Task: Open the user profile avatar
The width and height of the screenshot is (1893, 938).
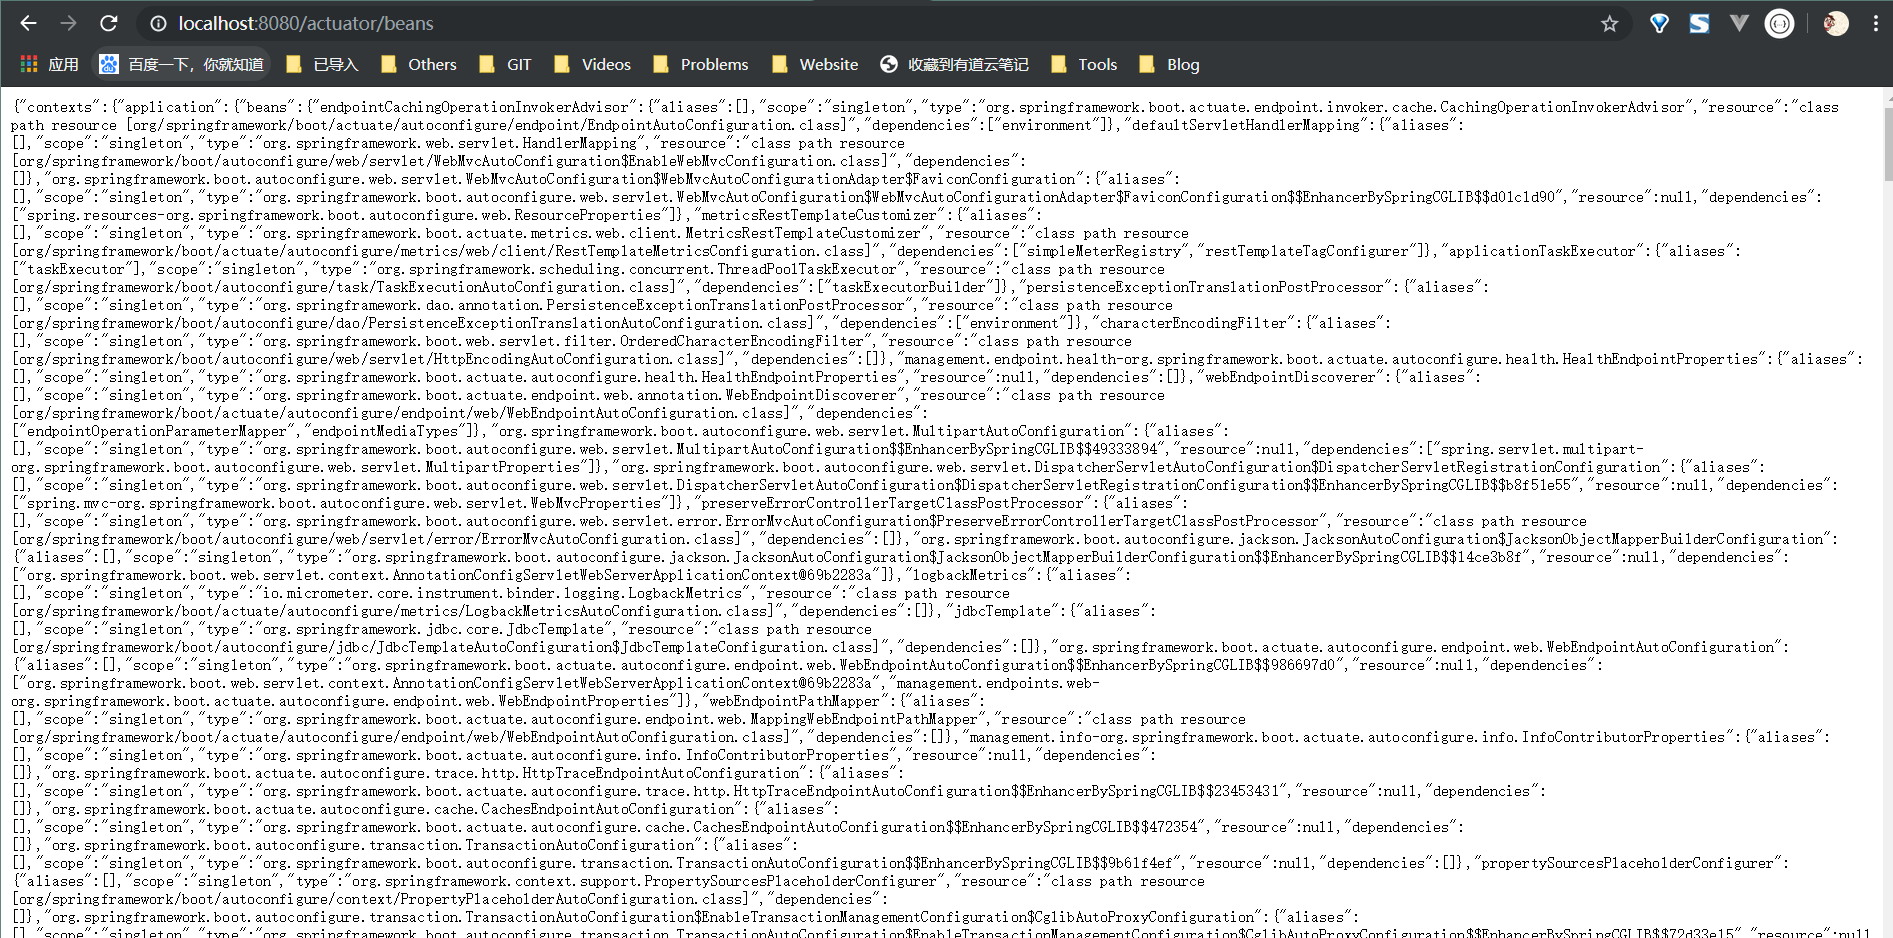Action: pos(1836,23)
